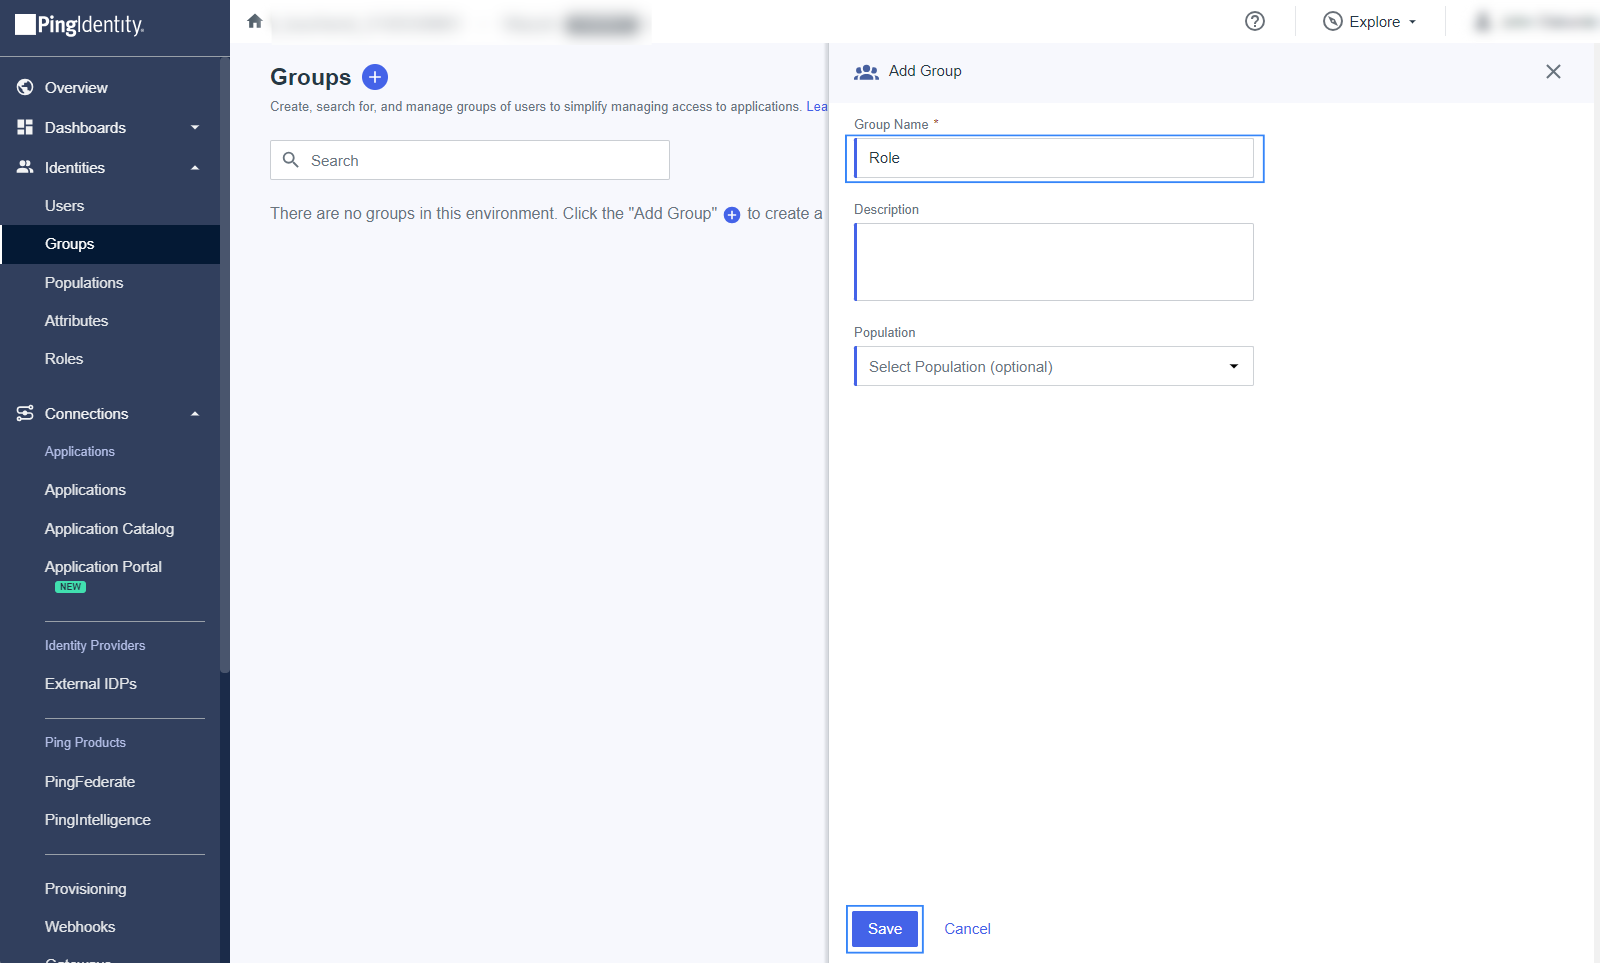
Task: Click the Connections icon in sidebar
Action: pos(25,414)
